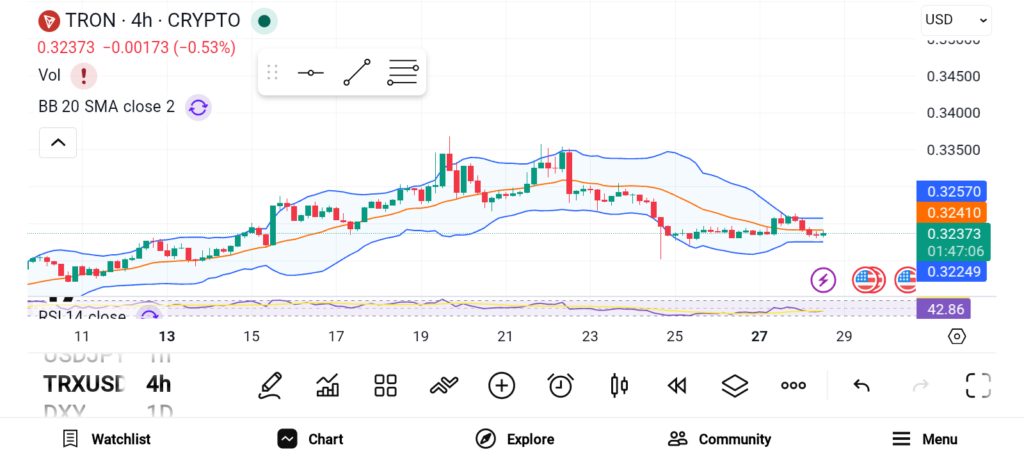This screenshot has width=1024, height=461.
Task: Open the drawing tools pencil icon
Action: pyautogui.click(x=269, y=385)
